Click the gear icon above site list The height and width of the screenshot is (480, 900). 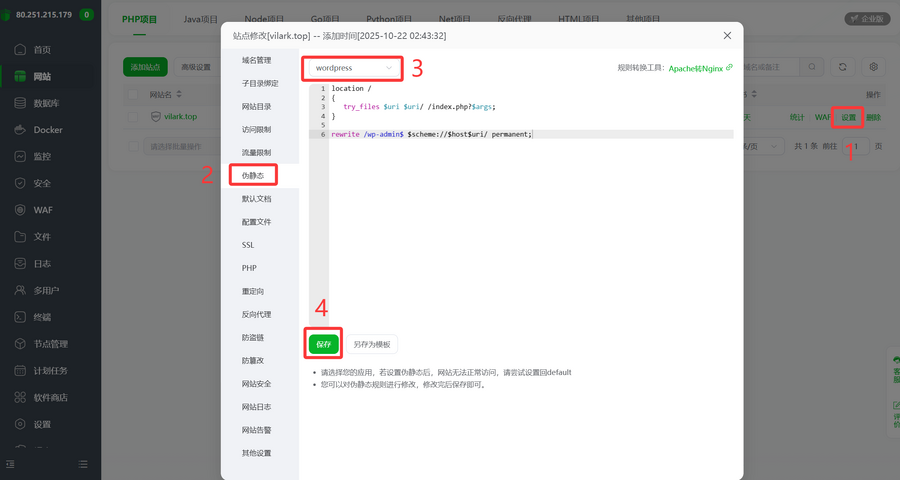(873, 67)
